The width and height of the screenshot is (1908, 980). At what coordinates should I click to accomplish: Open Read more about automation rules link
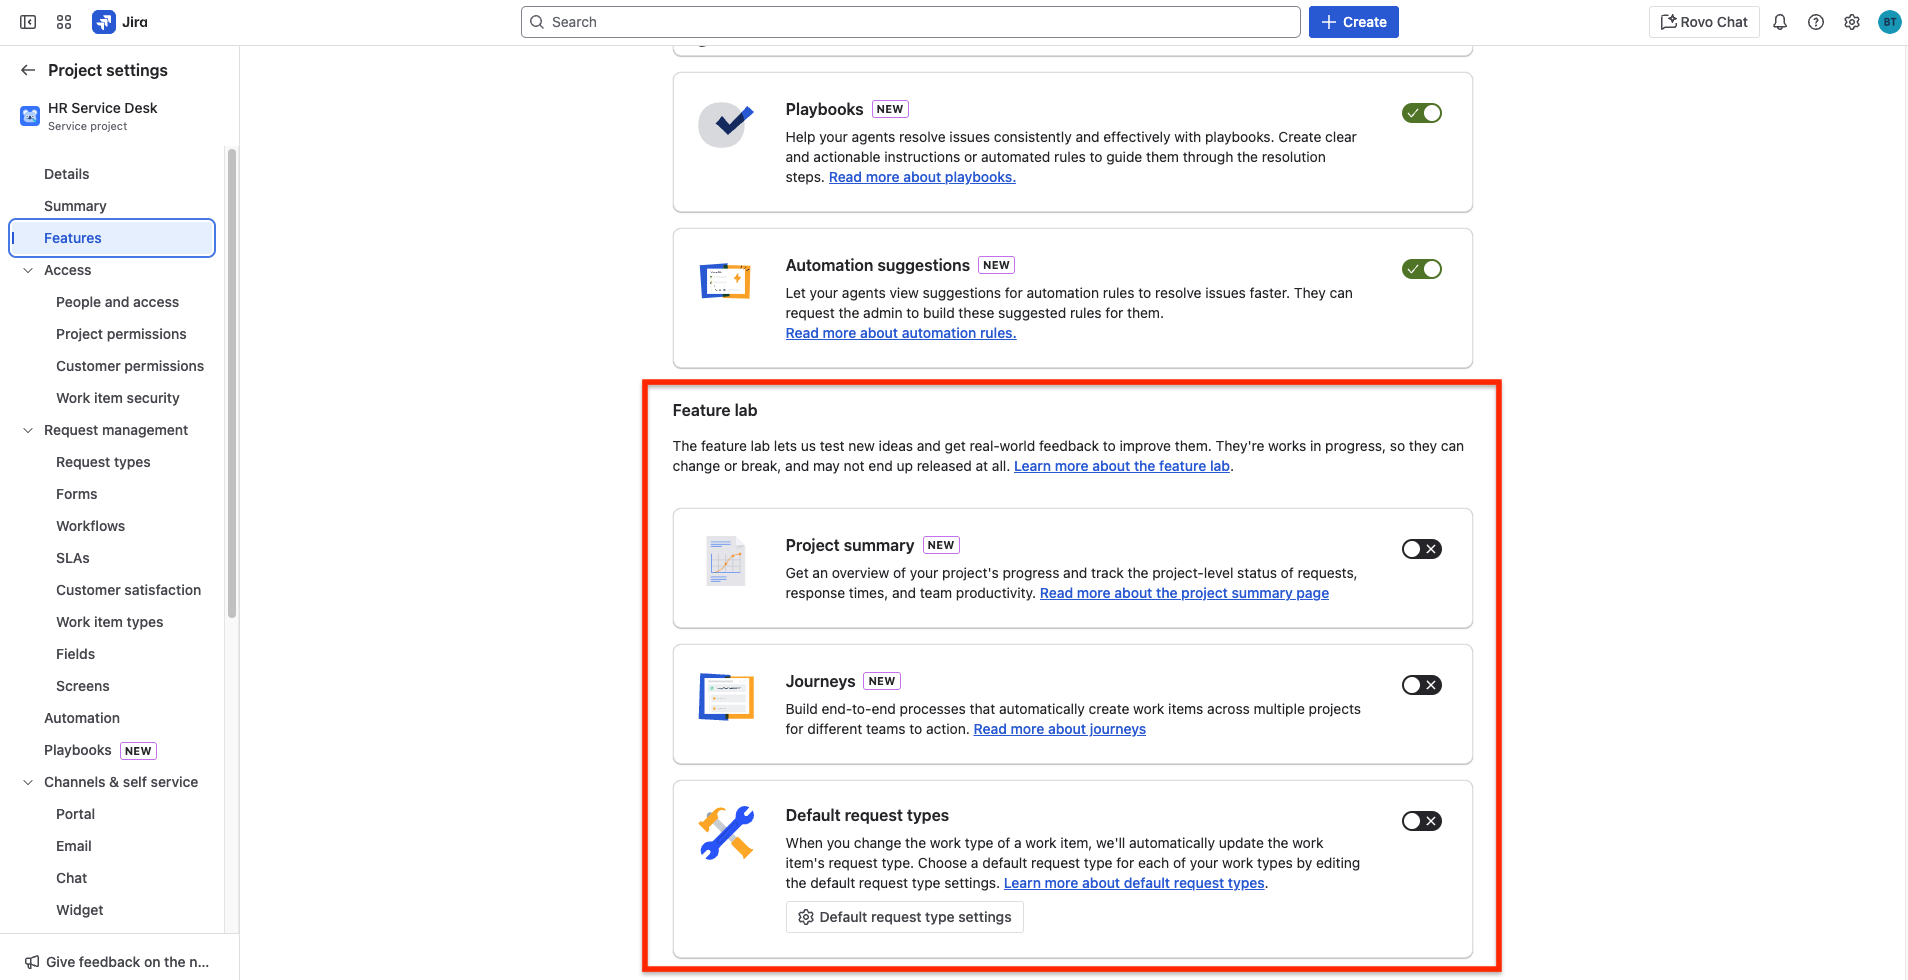click(901, 333)
